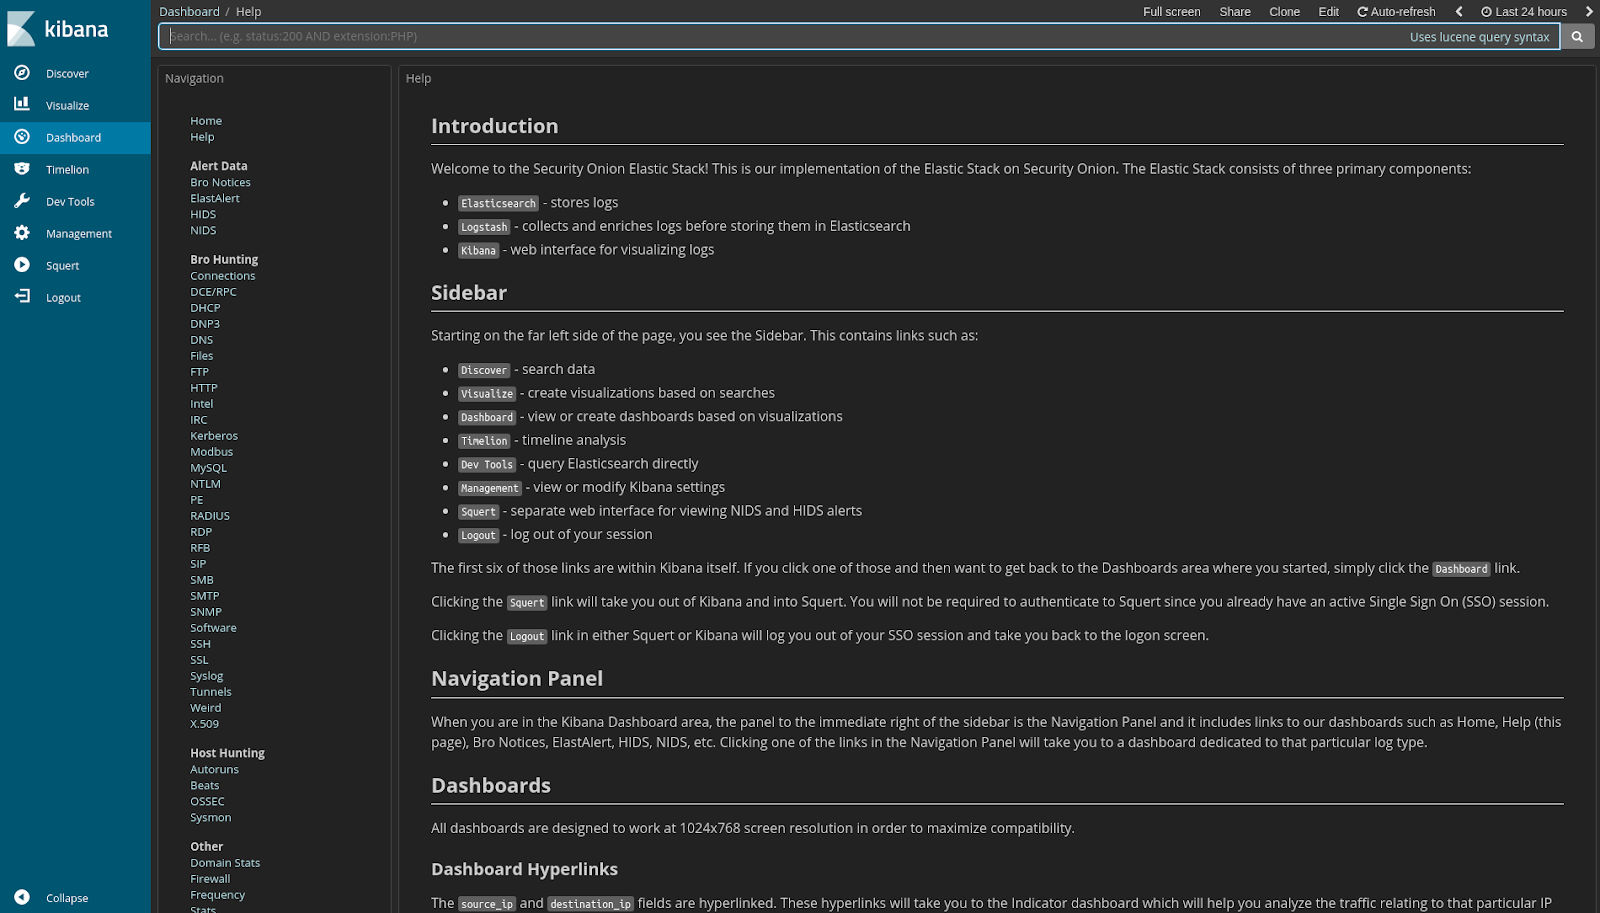This screenshot has width=1600, height=913.
Task: Open the SSH dashboard
Action: click(200, 644)
